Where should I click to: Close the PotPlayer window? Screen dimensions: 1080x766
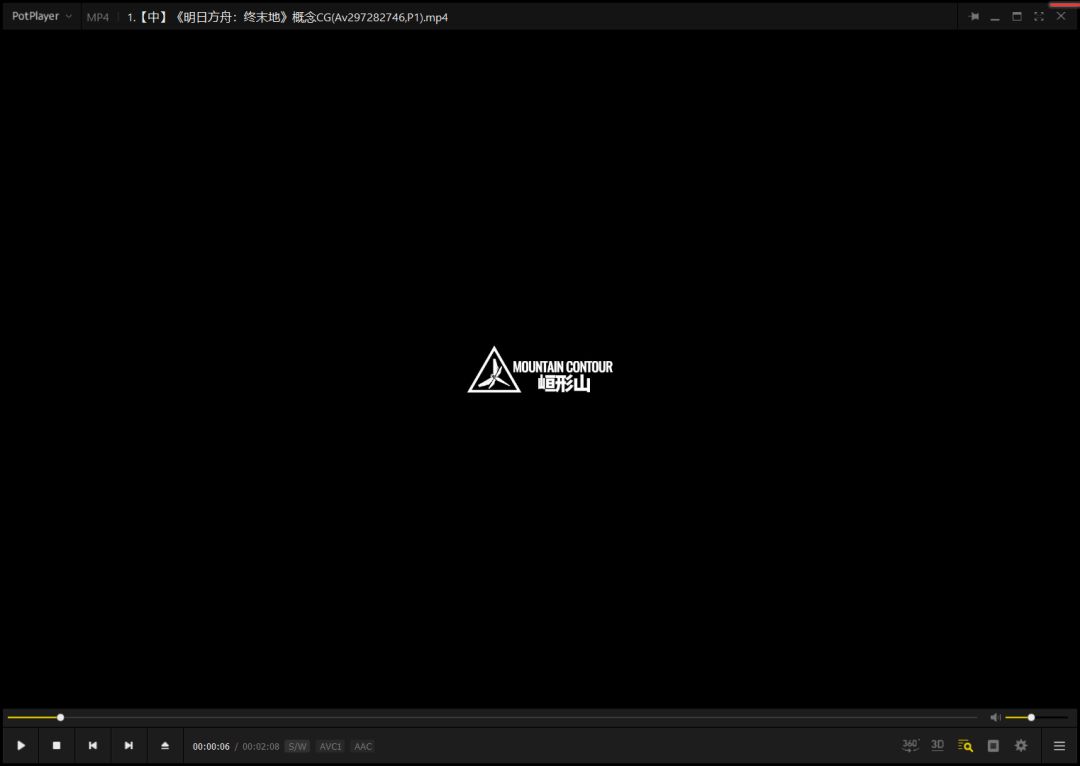pos(1061,16)
